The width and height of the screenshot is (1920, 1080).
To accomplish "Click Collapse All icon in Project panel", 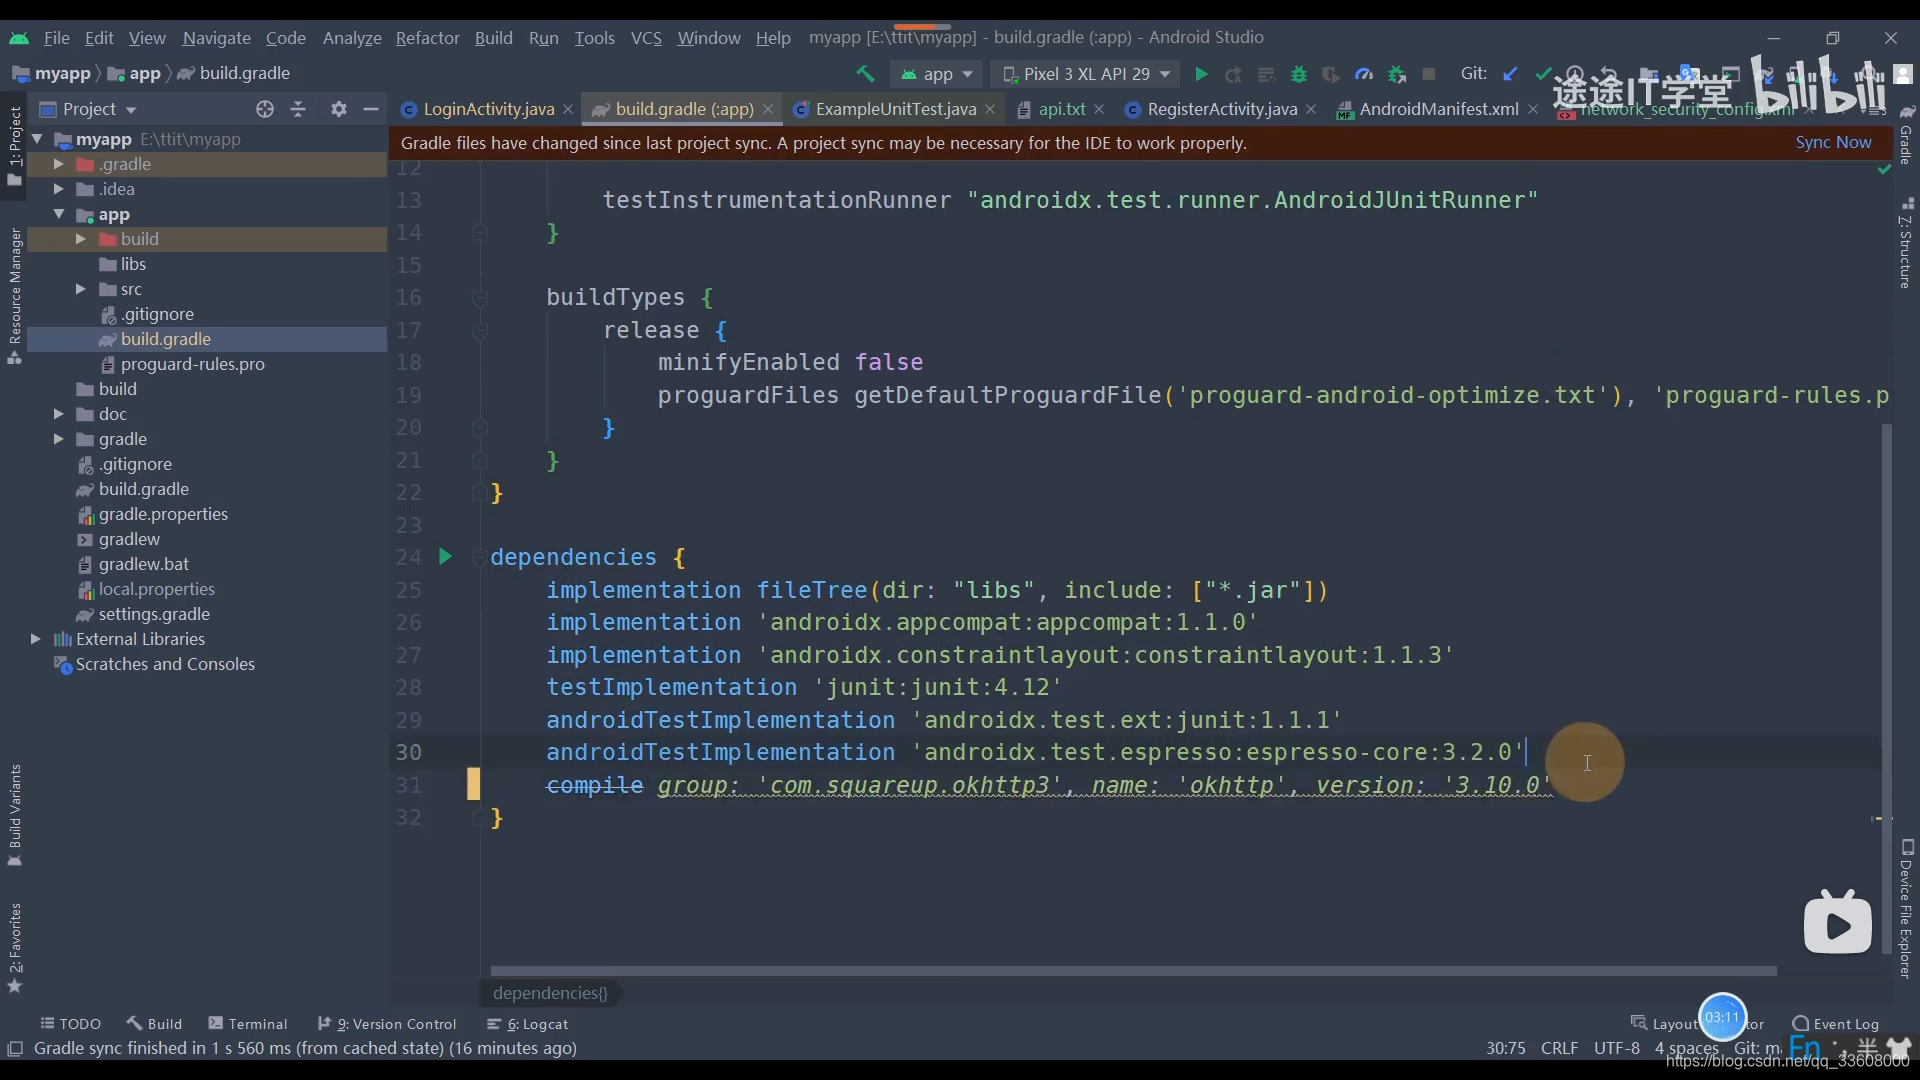I will 298,109.
